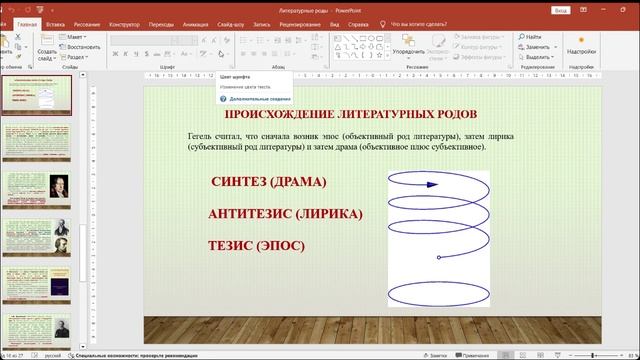640x360 pixels.
Task: Decrease font size icon
Action: [214, 40]
